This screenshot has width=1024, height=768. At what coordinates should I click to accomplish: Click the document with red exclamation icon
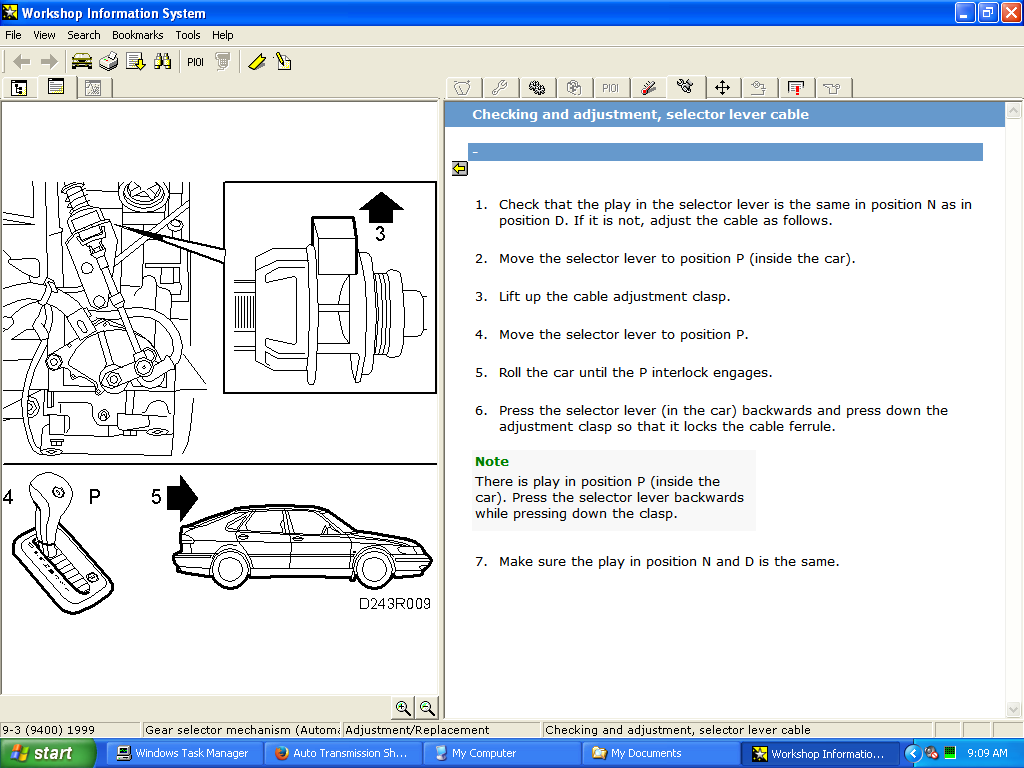(796, 88)
